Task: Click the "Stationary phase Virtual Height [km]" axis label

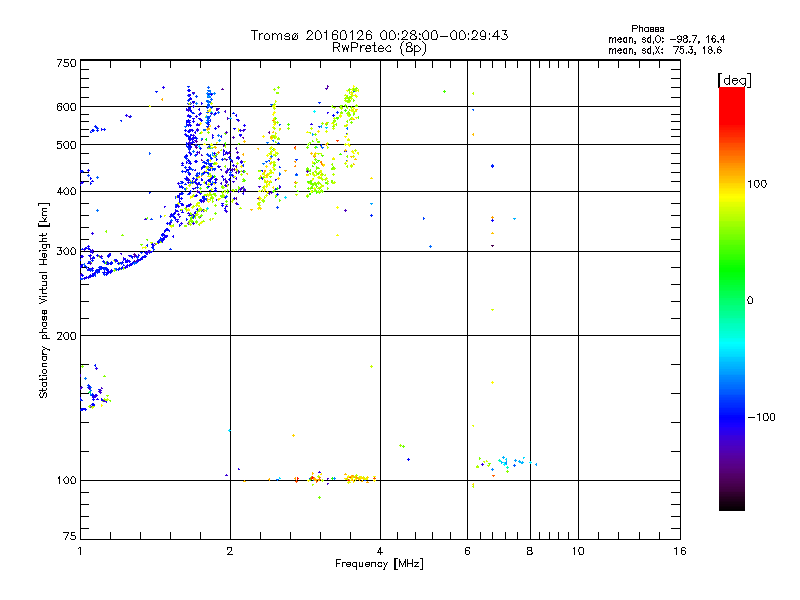Action: pos(44,300)
